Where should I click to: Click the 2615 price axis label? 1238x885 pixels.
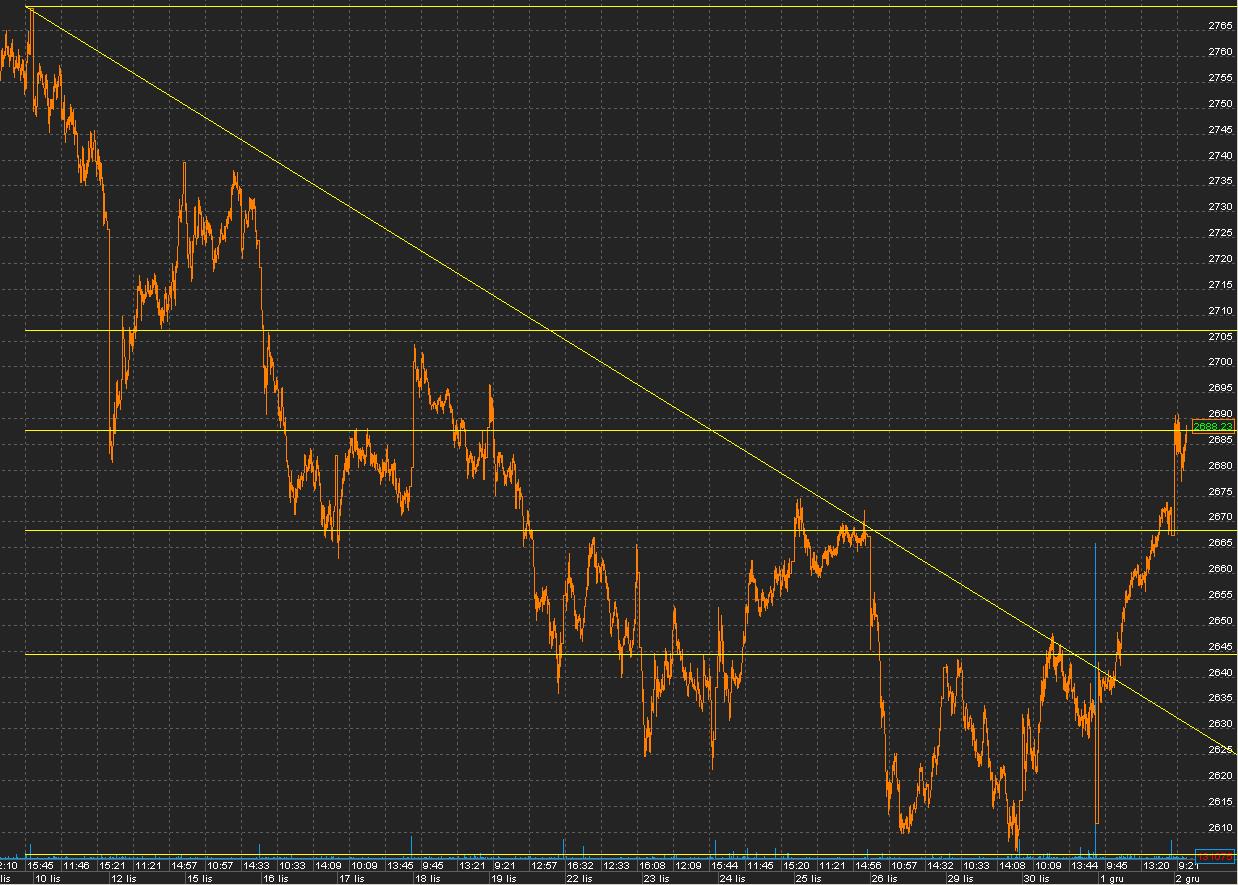[1220, 801]
